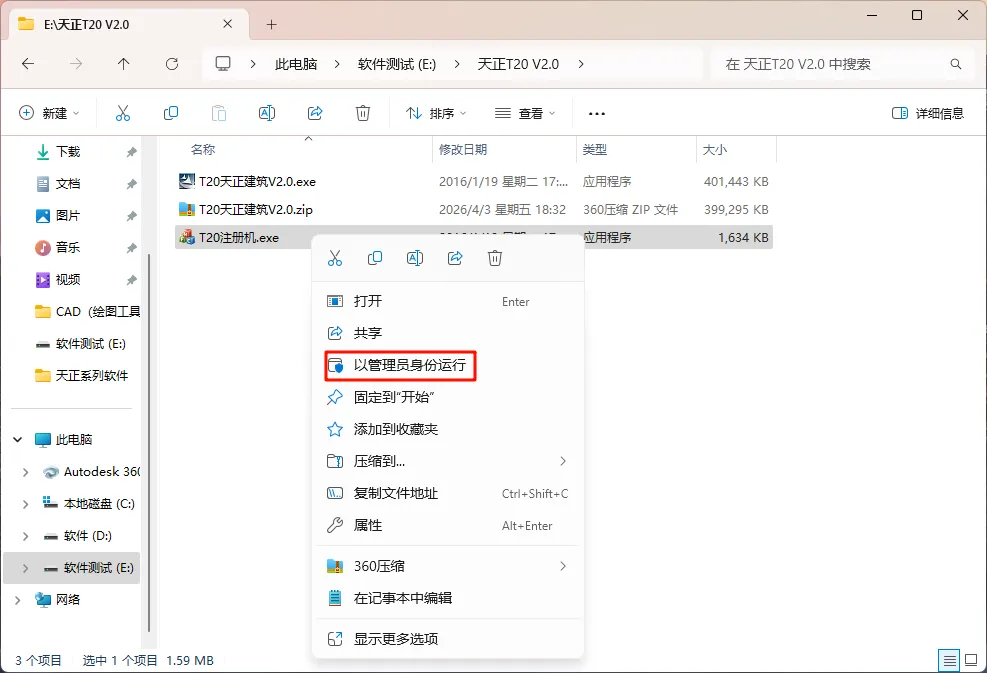Select file T20天正建筑V2.0.exe
The image size is (987, 673).
click(473, 181)
